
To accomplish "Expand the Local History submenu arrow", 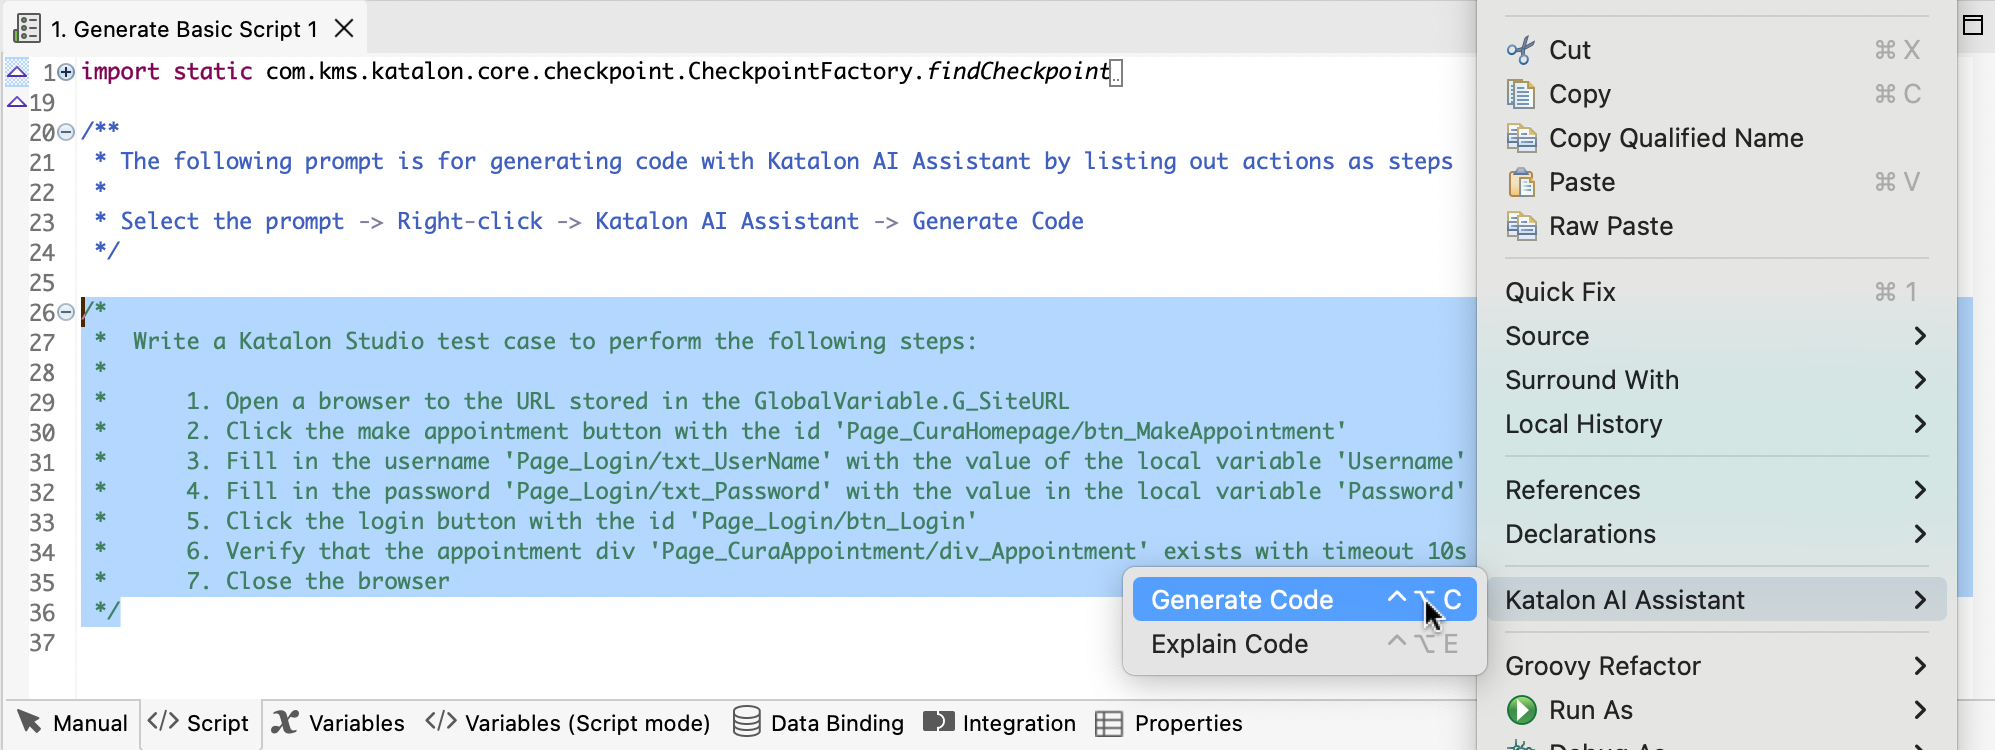I will coord(1919,424).
